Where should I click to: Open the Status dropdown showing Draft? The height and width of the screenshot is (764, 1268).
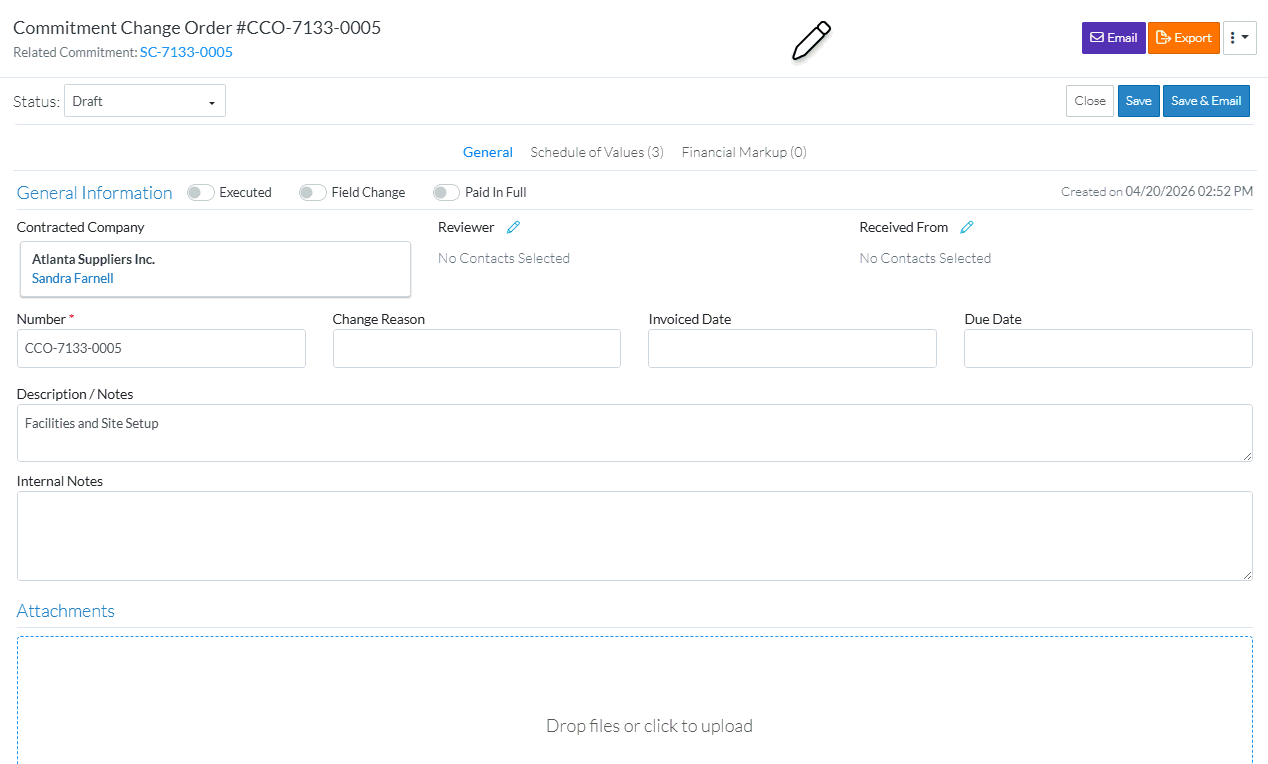click(x=145, y=101)
